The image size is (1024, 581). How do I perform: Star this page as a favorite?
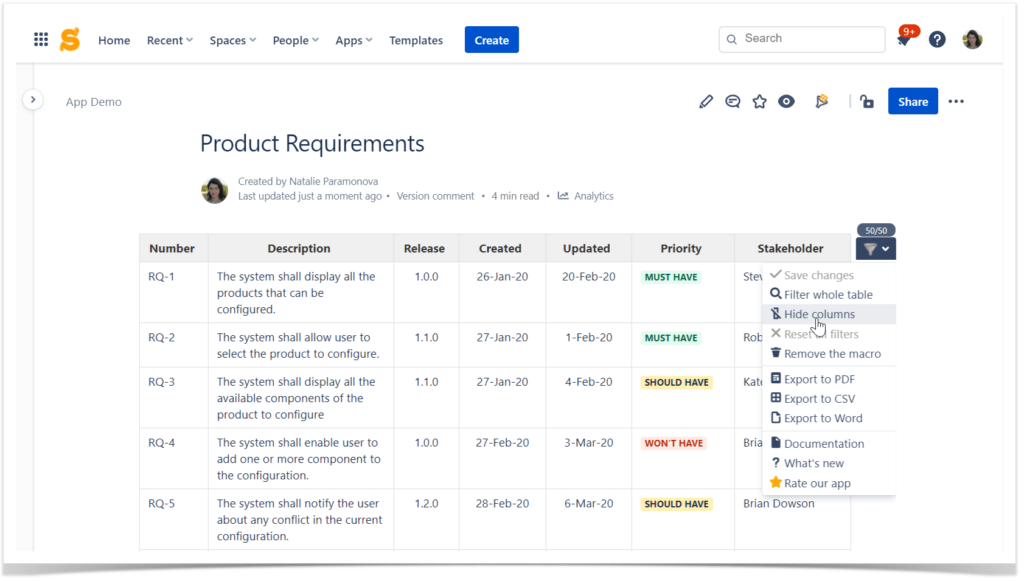pos(759,101)
